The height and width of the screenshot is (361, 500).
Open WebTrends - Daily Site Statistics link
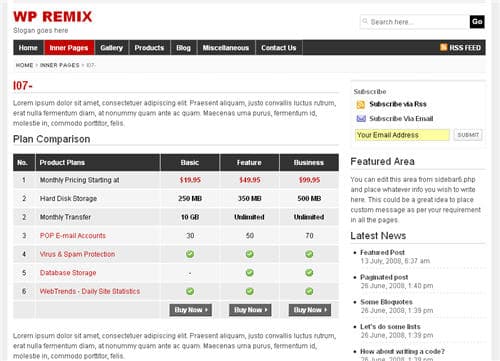pos(90,291)
